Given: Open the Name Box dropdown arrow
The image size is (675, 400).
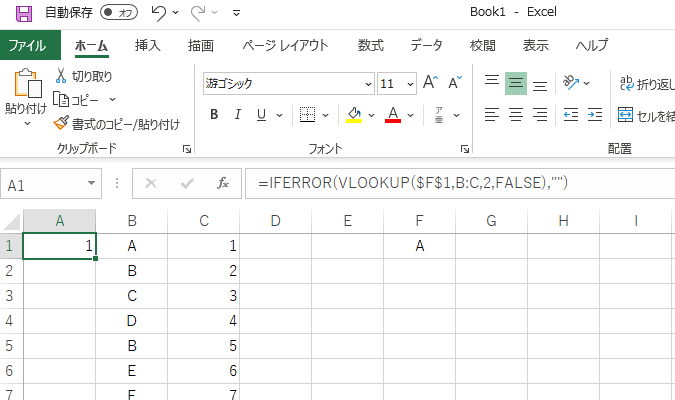Looking at the screenshot, I should point(91,183).
